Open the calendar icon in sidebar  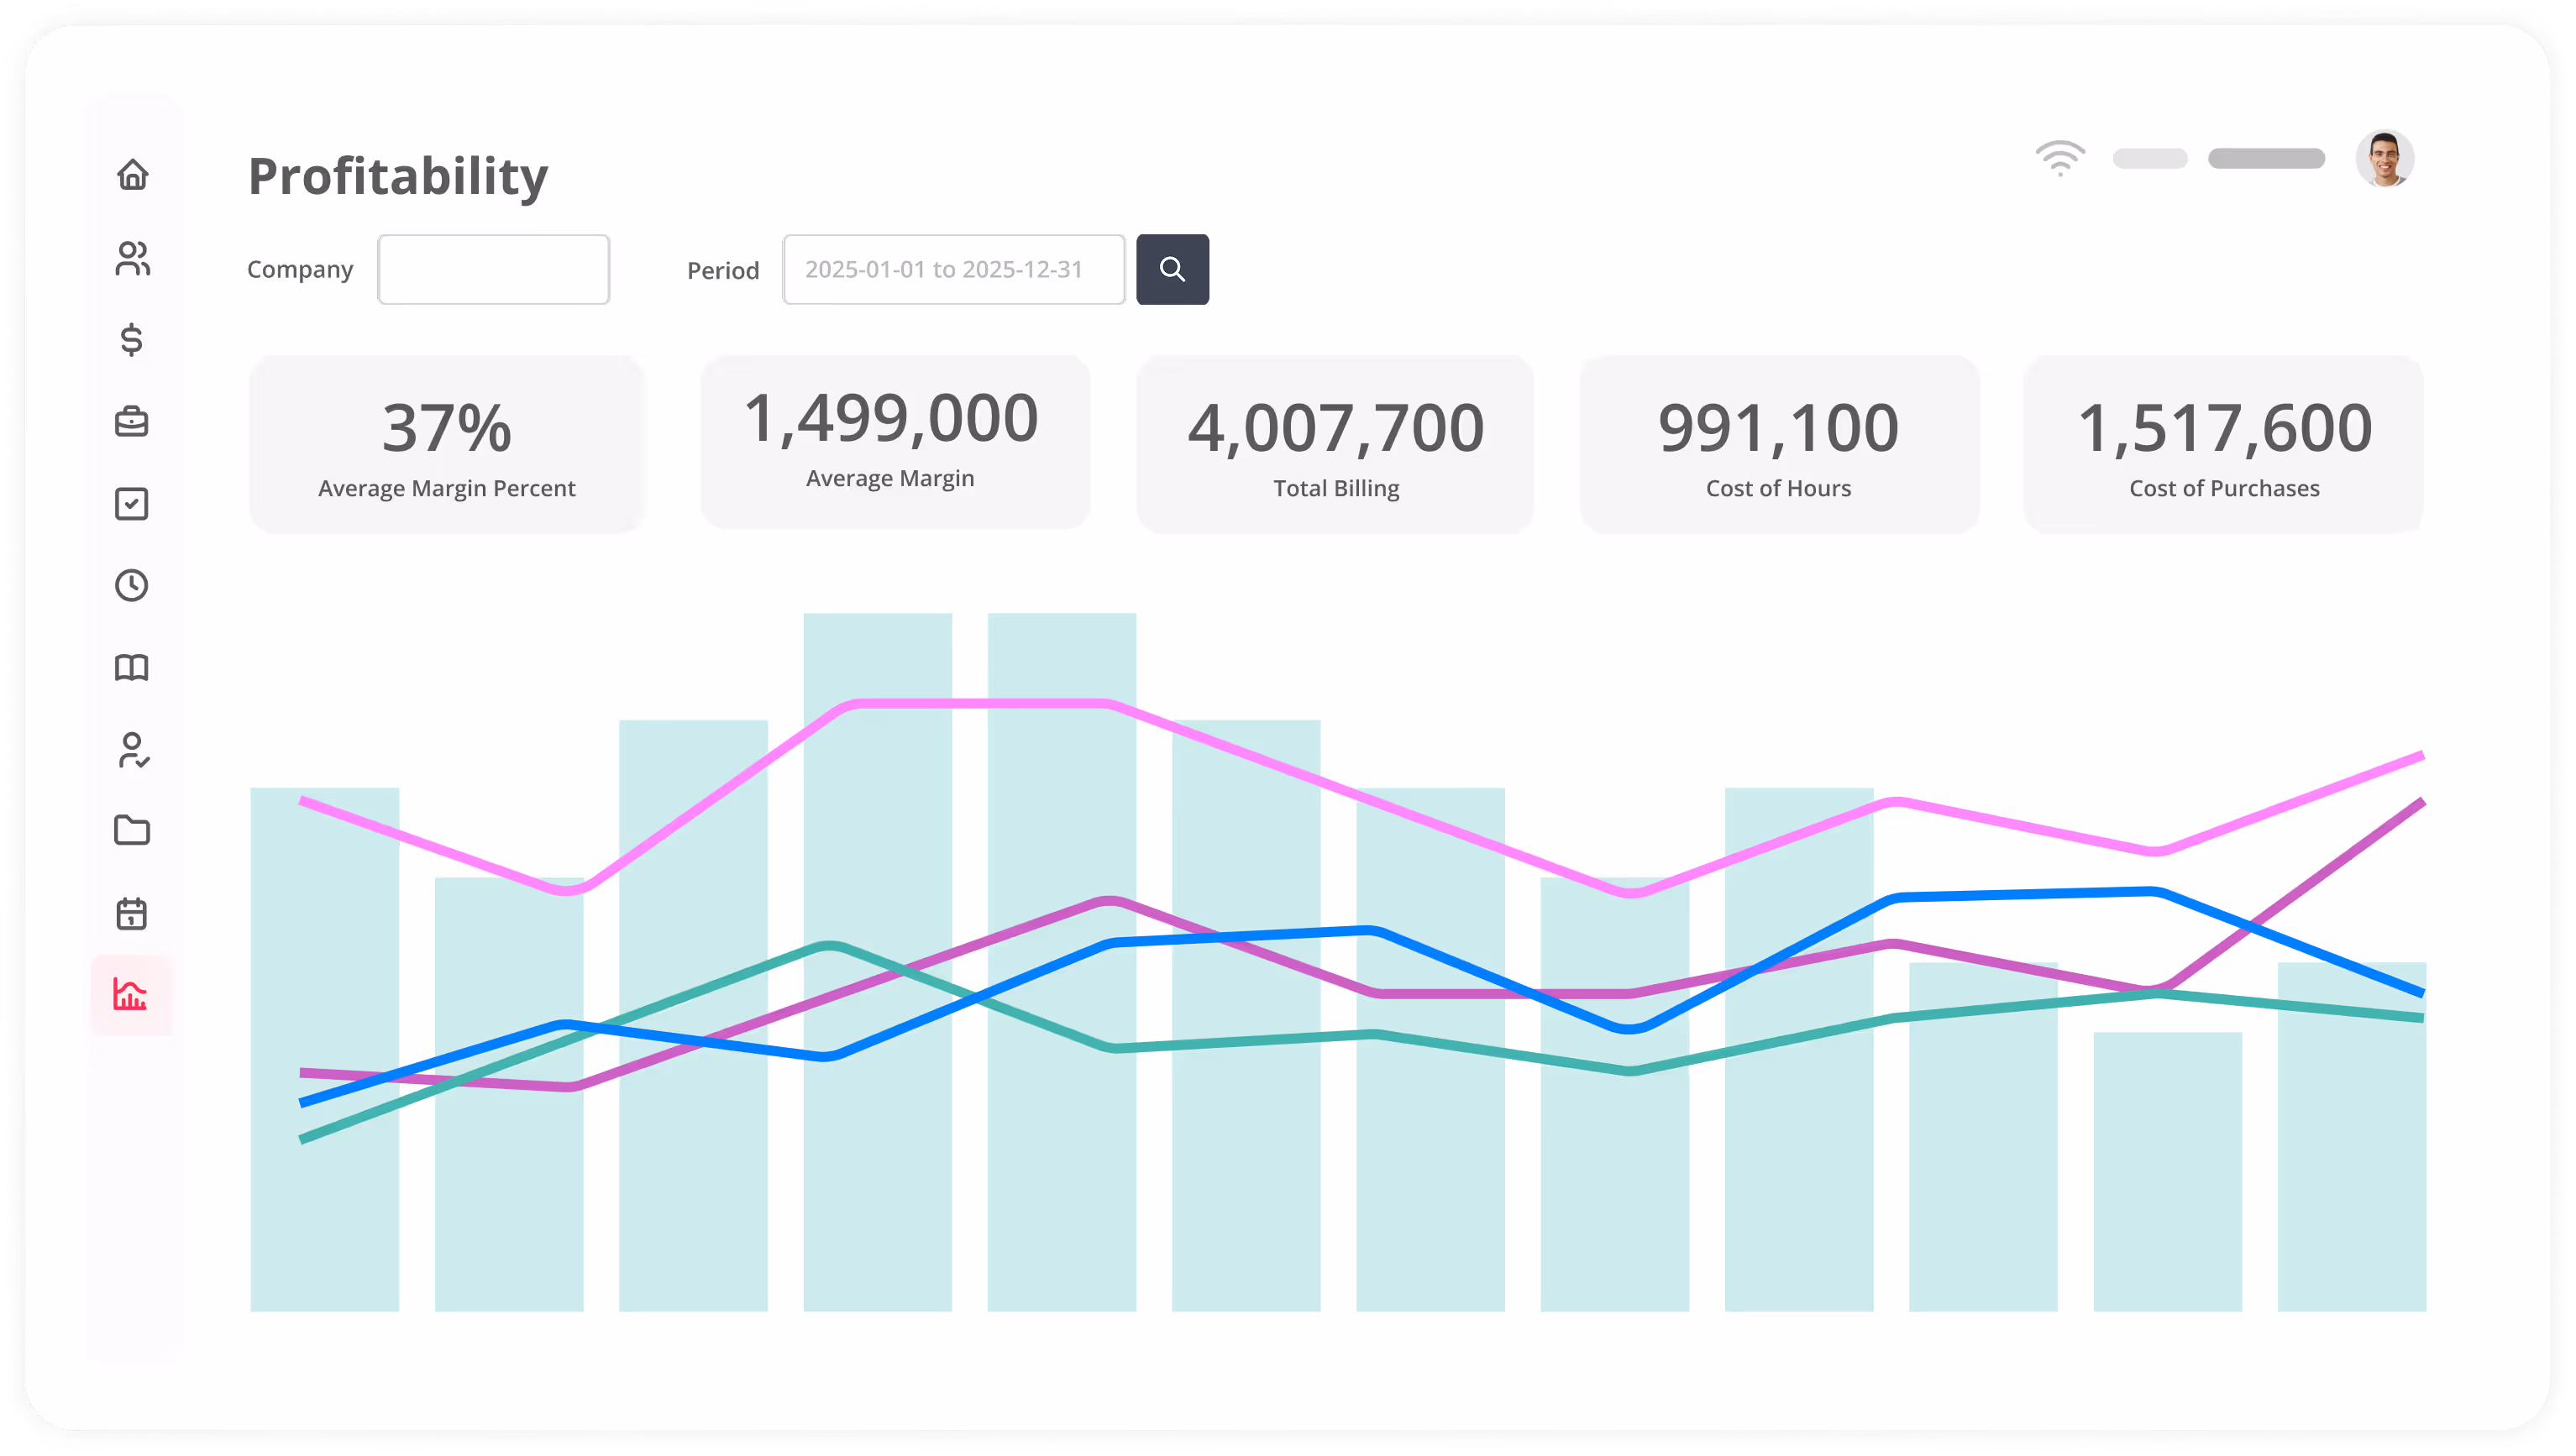pos(132,914)
